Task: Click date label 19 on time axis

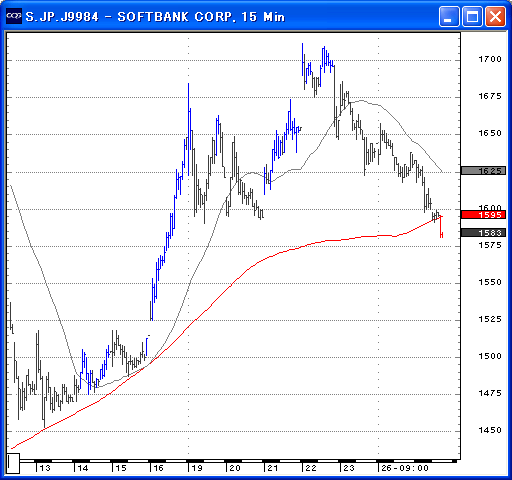Action: point(197,468)
